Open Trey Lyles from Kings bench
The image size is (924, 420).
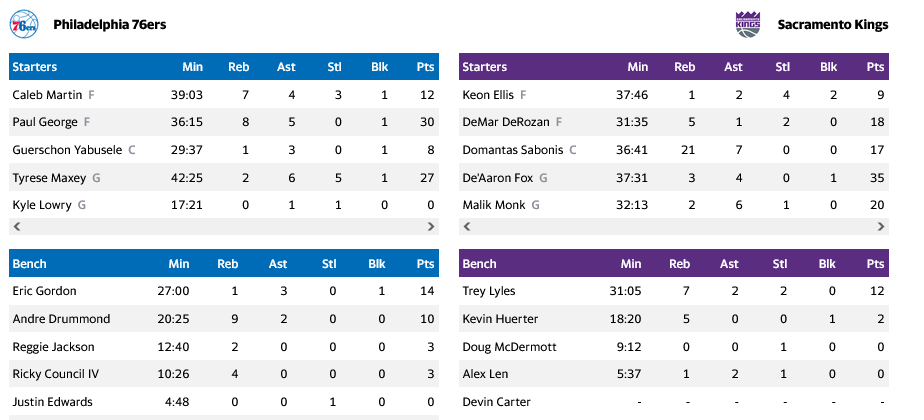[487, 291]
